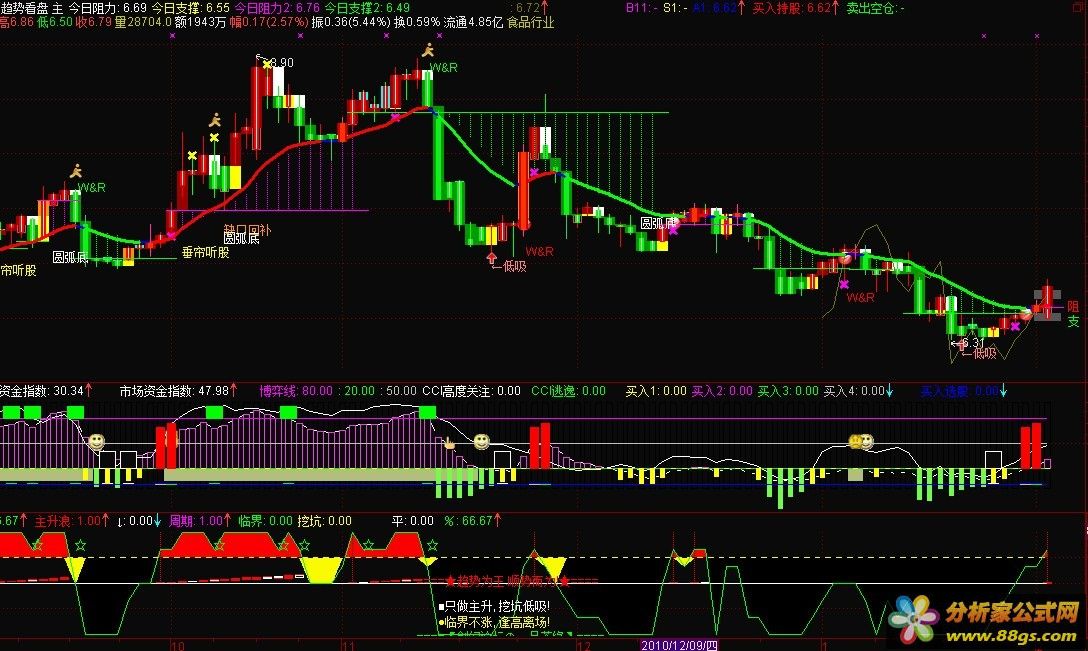
Task: Click the 挖坑: 0.00 readout
Action: 325,521
